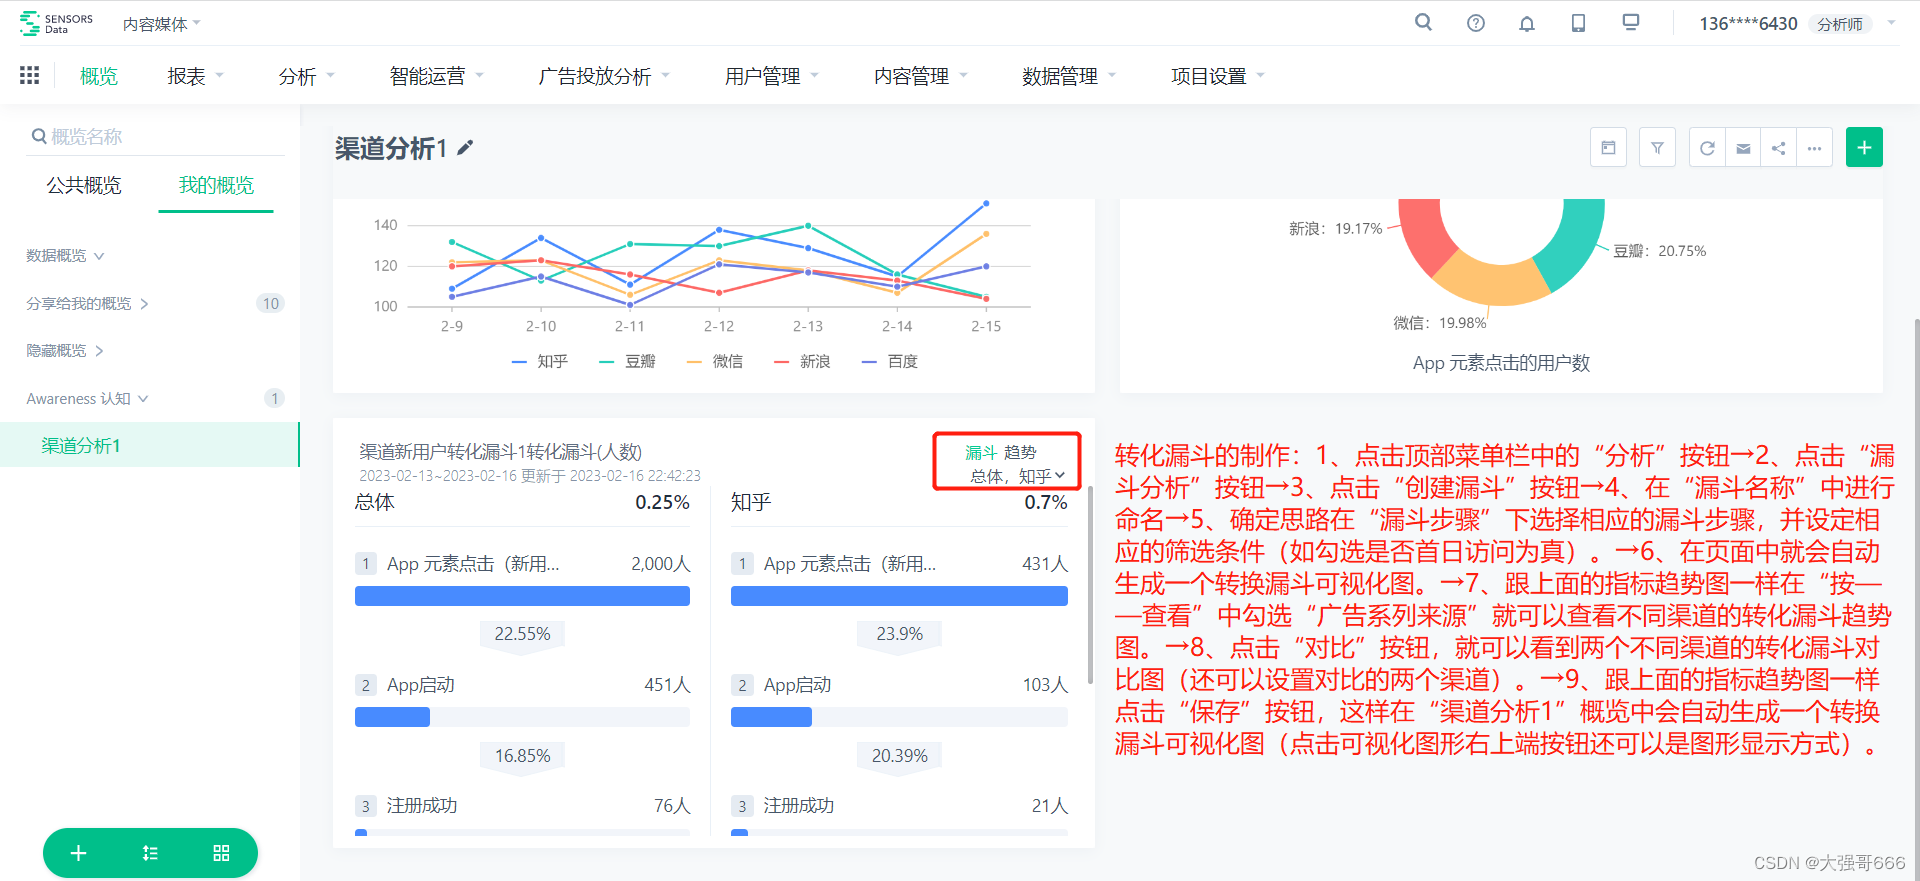The image size is (1920, 881).
Task: Expand the 分享给我的概览 sidebar group
Action: tap(88, 303)
